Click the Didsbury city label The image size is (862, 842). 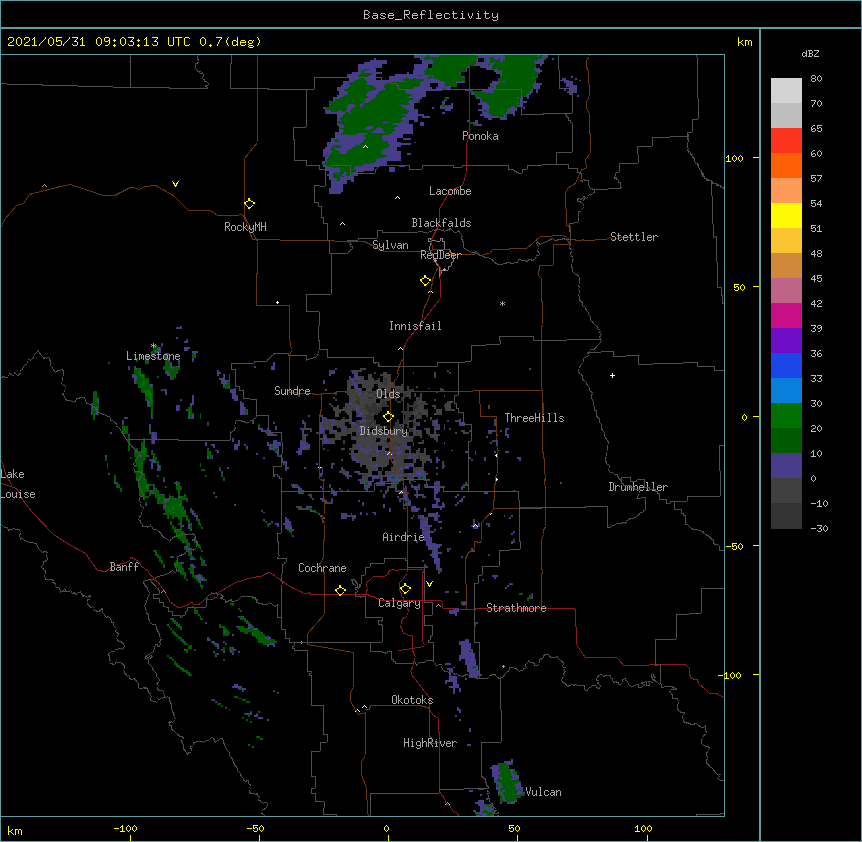(384, 431)
